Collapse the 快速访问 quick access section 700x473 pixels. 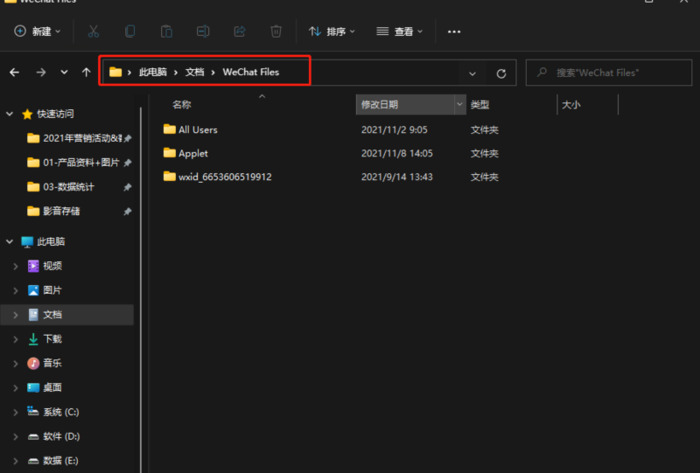(9, 114)
